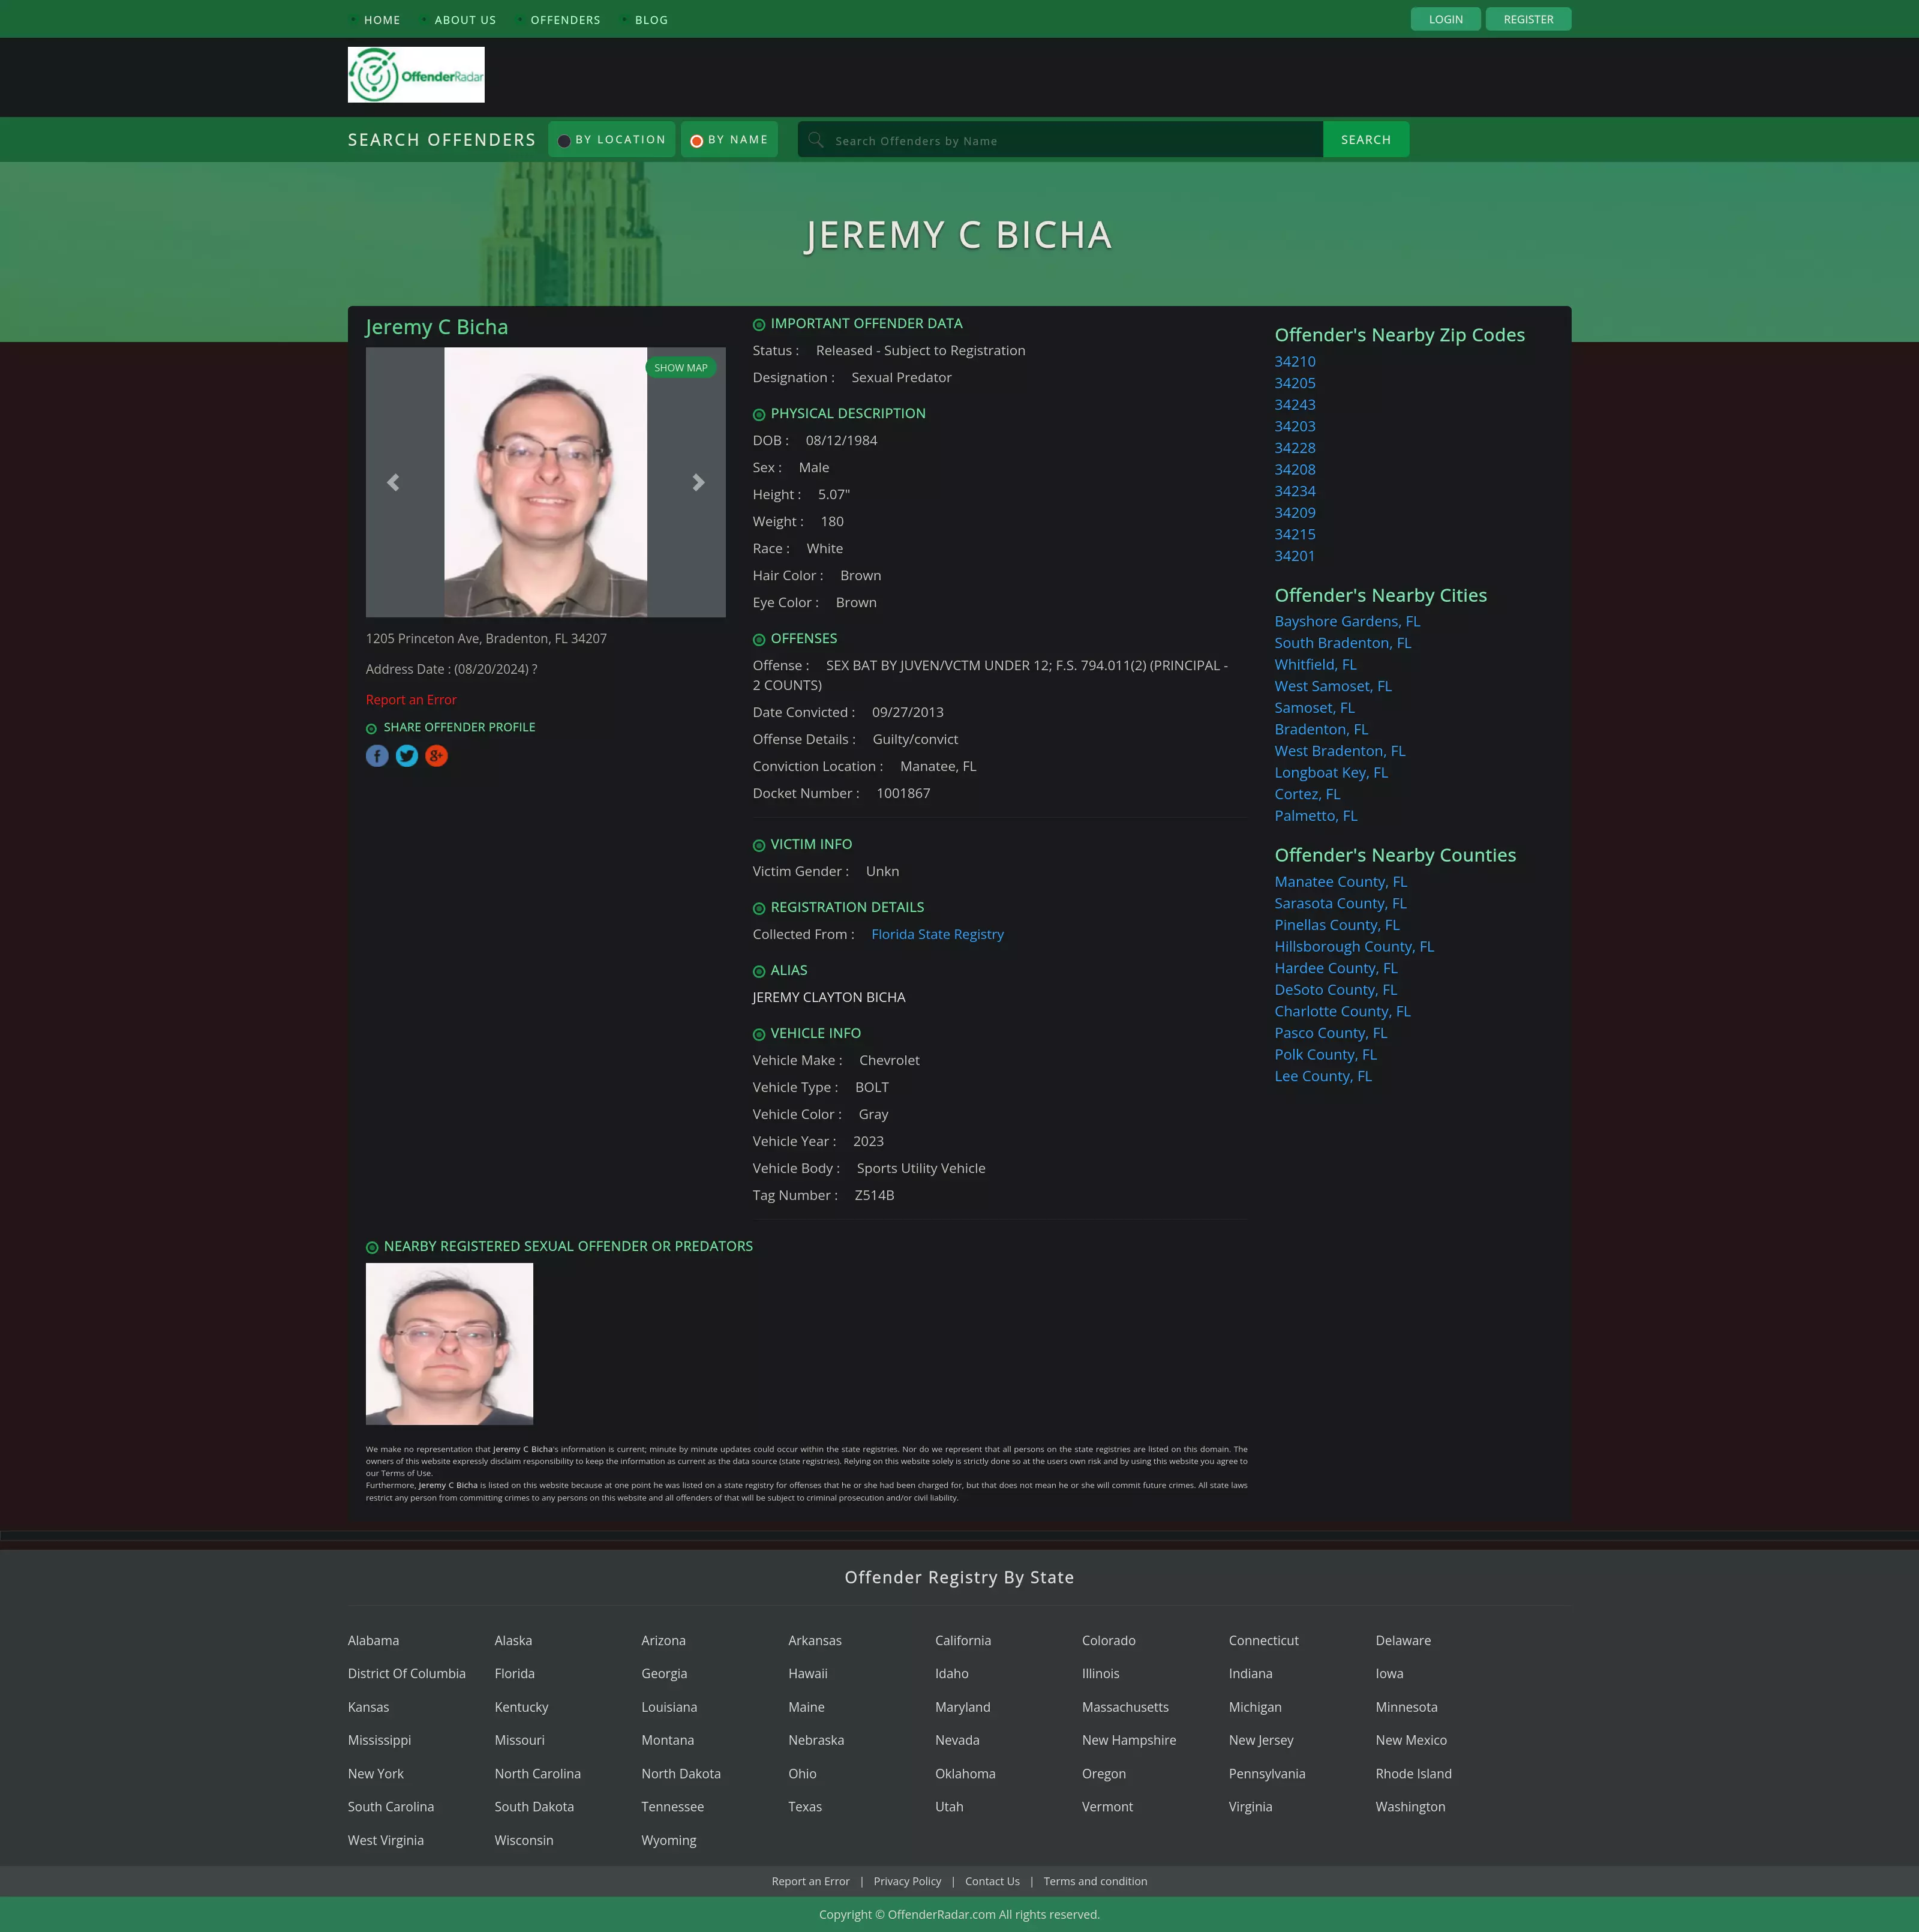This screenshot has width=1919, height=1932.
Task: Click the Show Map button
Action: click(x=681, y=368)
